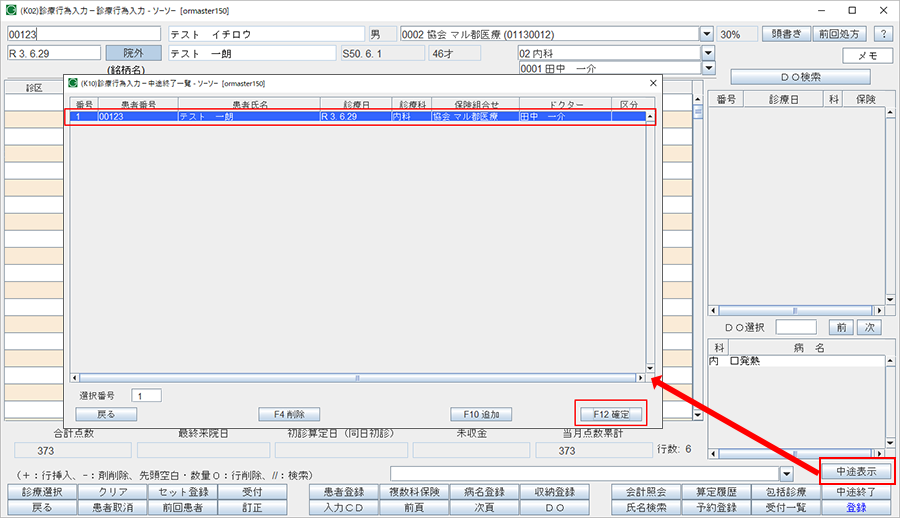This screenshot has height=518, width=900.
Task: Close the 中途終了一覧 dialog window
Action: (x=653, y=84)
